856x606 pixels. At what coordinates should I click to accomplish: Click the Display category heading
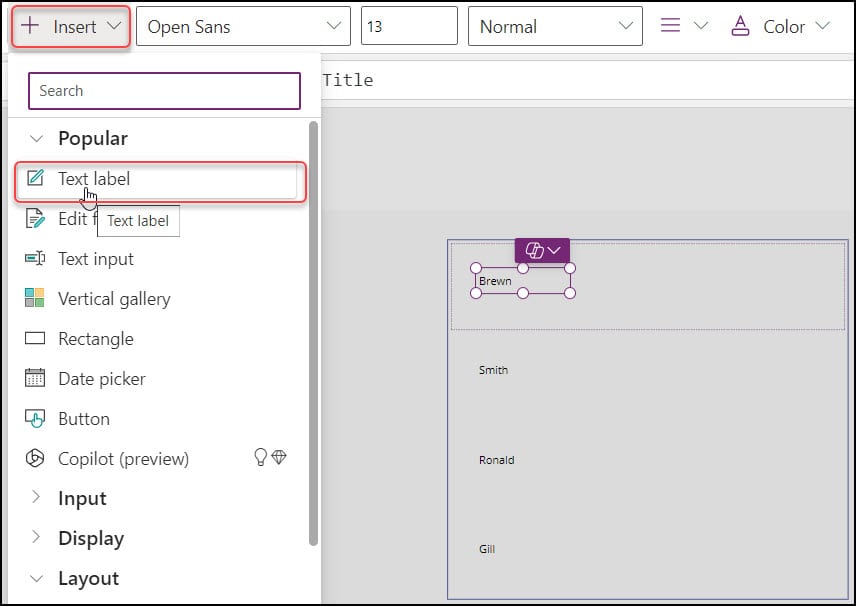pos(91,539)
